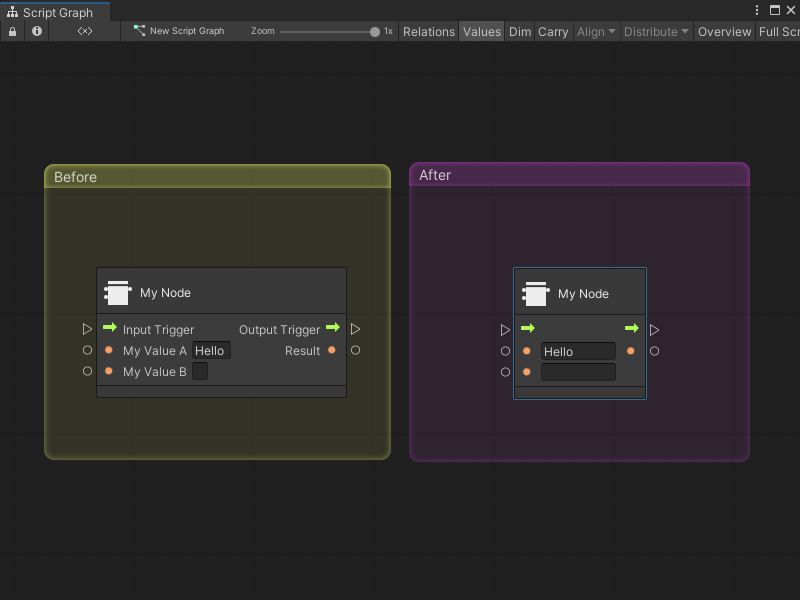Click the My Node icon in Before group
This screenshot has width=800, height=600.
click(118, 293)
